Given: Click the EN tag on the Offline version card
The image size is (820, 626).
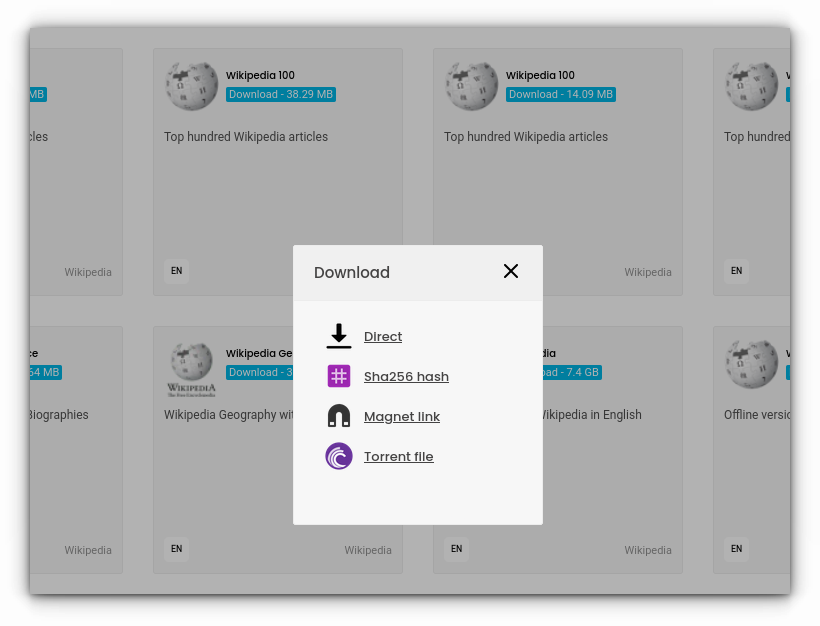Looking at the screenshot, I should (x=736, y=549).
